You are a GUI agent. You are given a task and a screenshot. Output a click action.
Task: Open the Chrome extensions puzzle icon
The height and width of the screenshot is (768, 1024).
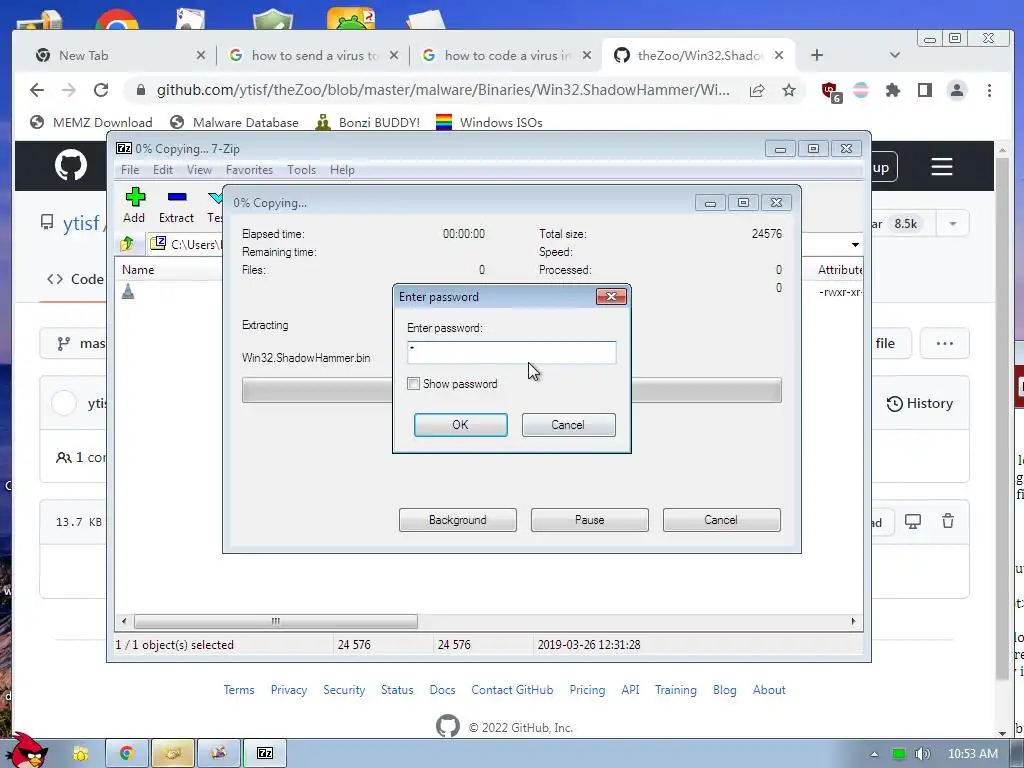[893, 90]
